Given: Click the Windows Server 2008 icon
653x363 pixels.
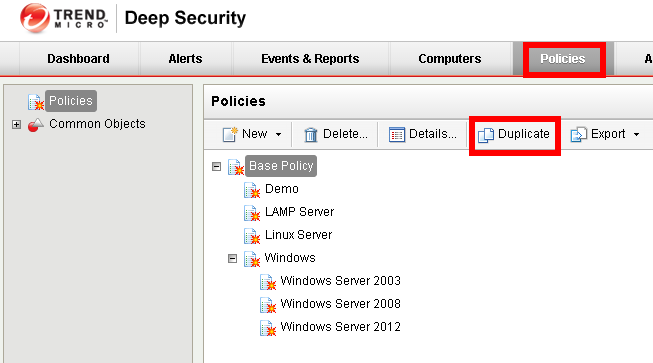Looking at the screenshot, I should point(268,305).
